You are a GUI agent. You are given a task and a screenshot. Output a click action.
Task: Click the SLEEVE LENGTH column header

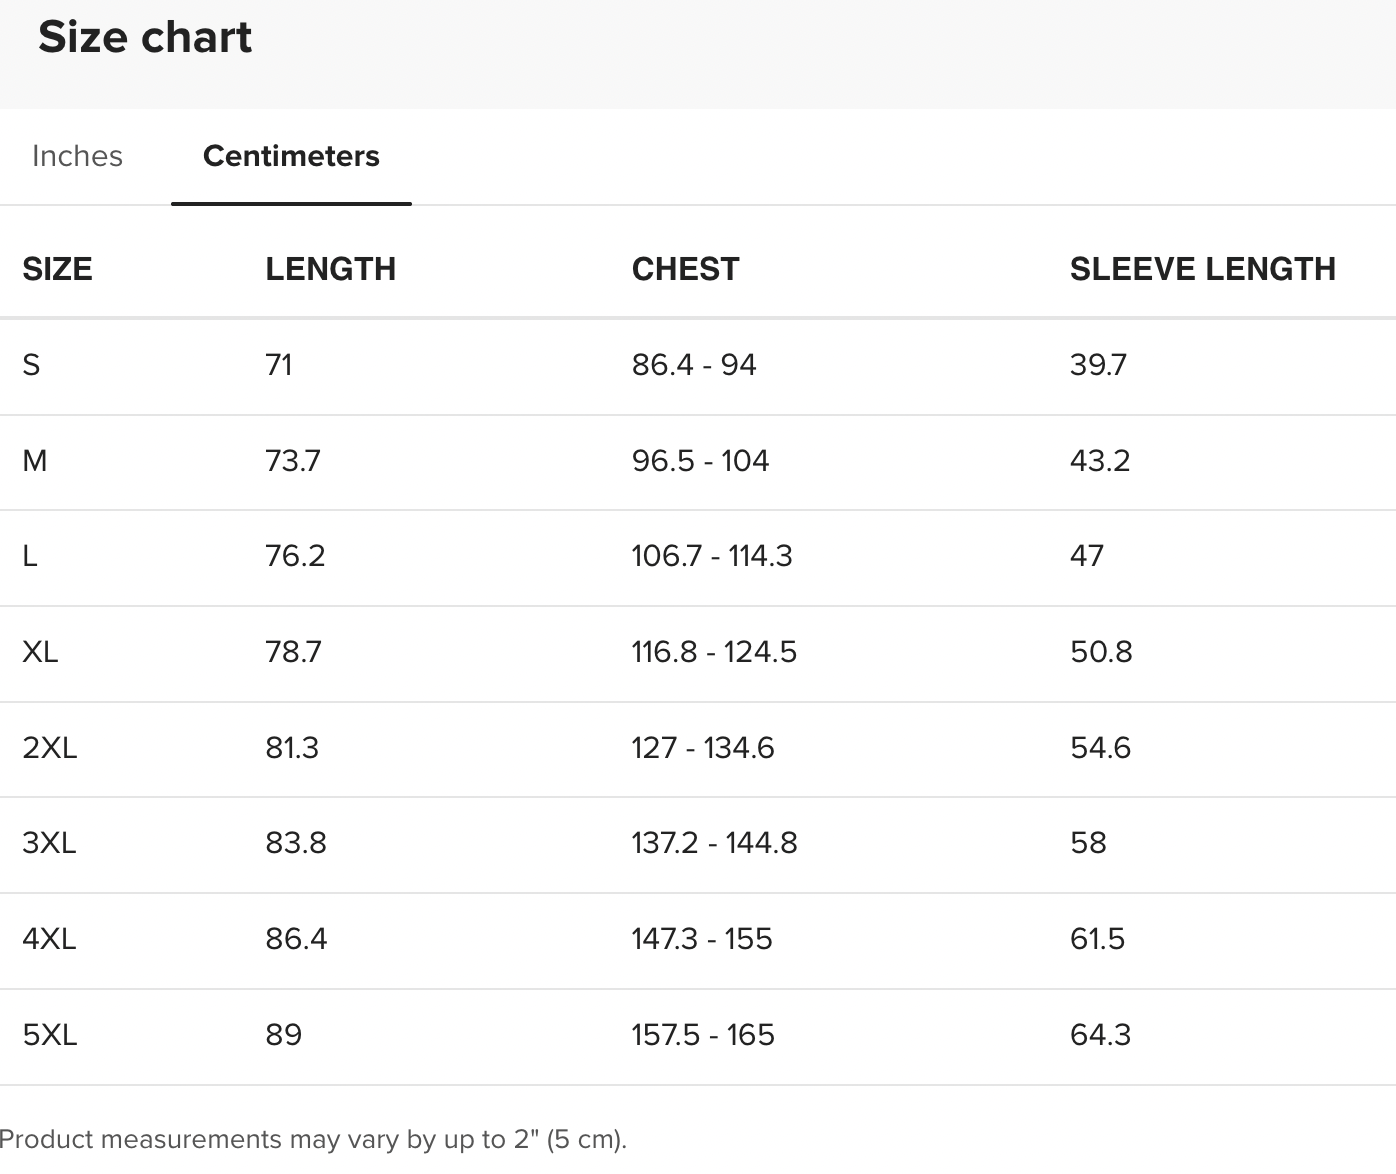[1202, 269]
